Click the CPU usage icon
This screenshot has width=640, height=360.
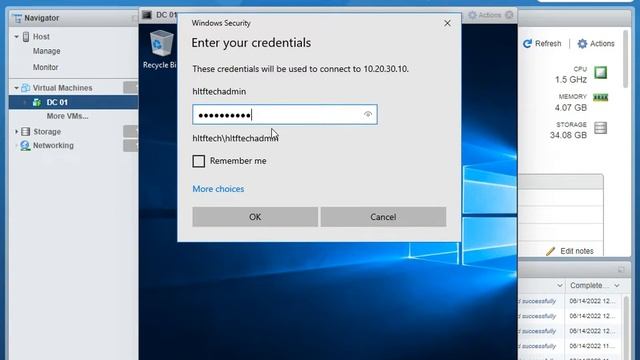[600, 73]
